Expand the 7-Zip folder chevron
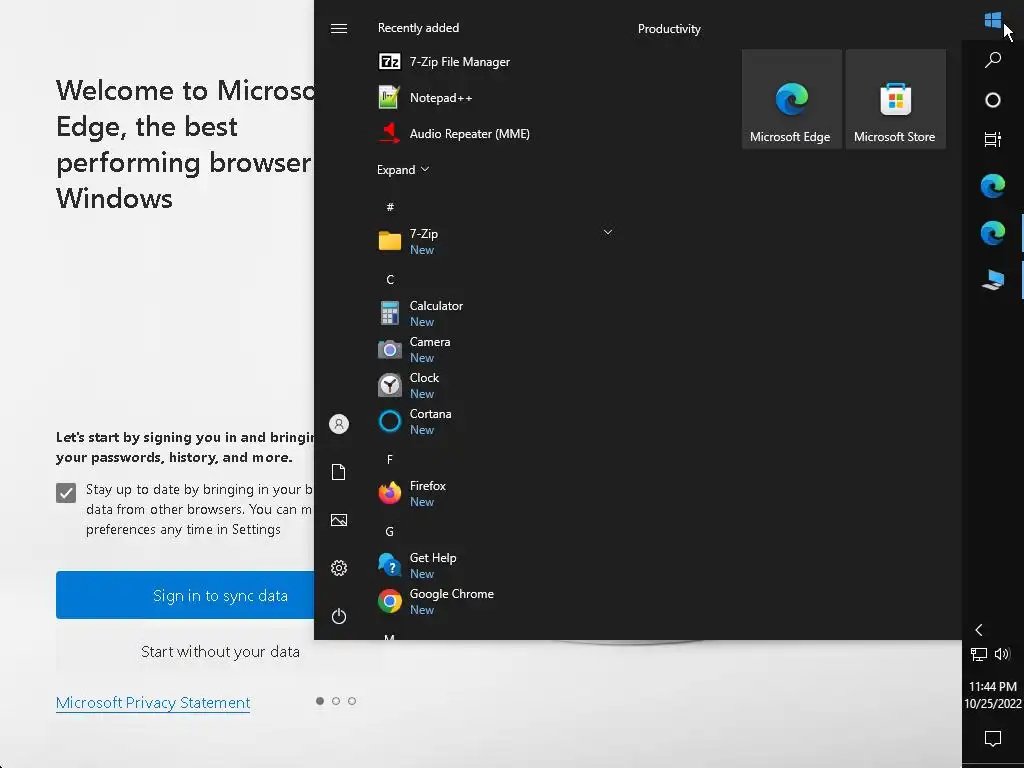1024x768 pixels. tap(607, 232)
